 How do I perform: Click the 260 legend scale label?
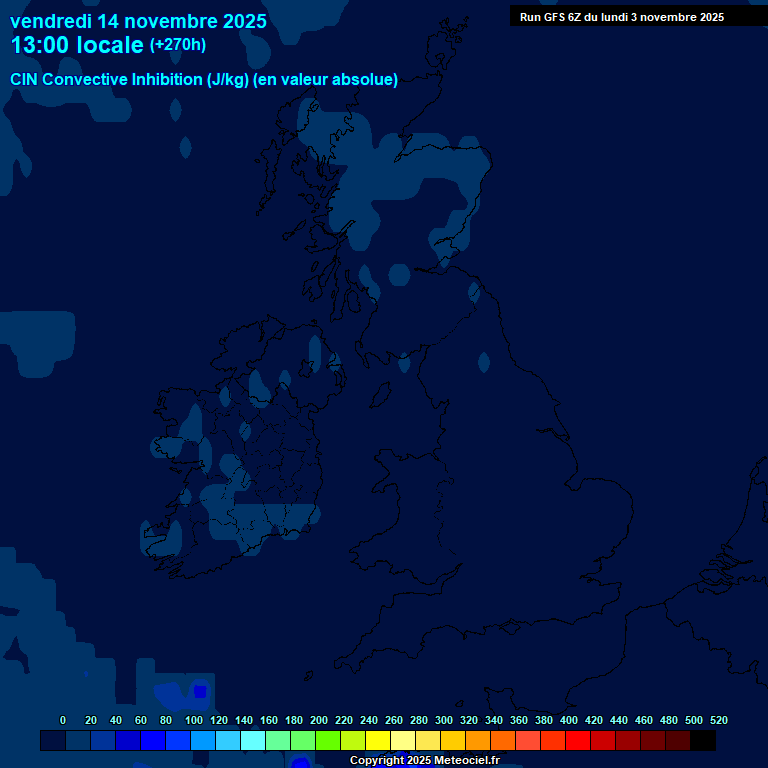click(x=393, y=720)
